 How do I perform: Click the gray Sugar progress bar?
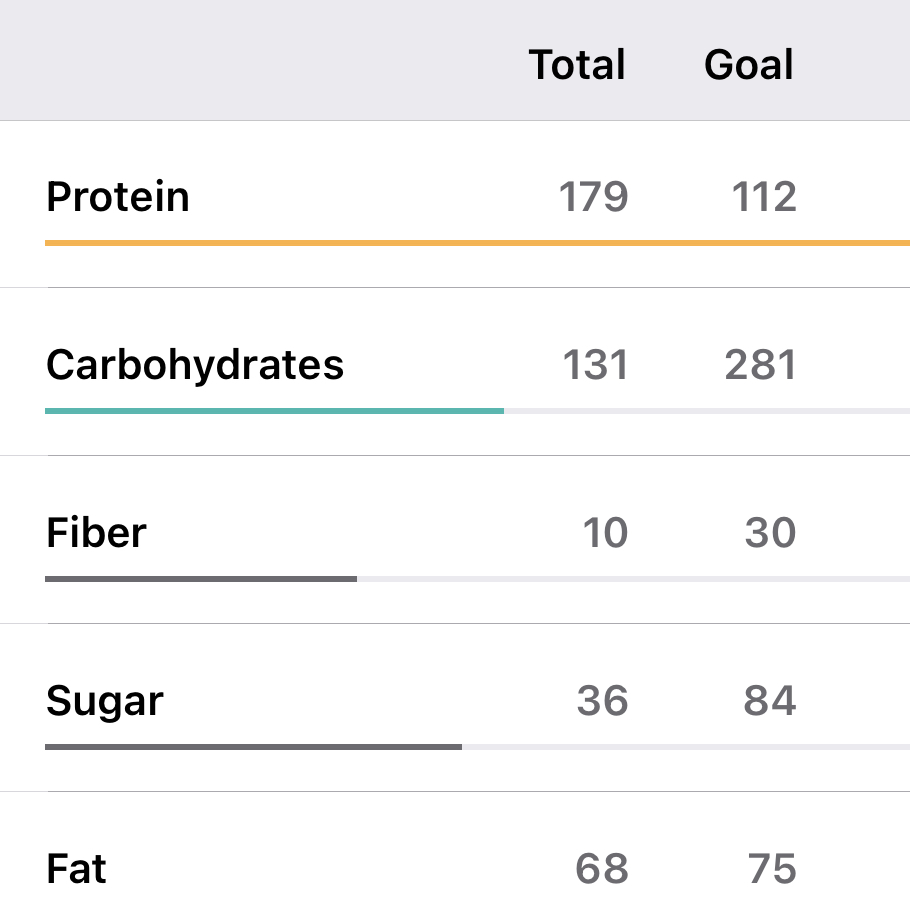coord(253,747)
